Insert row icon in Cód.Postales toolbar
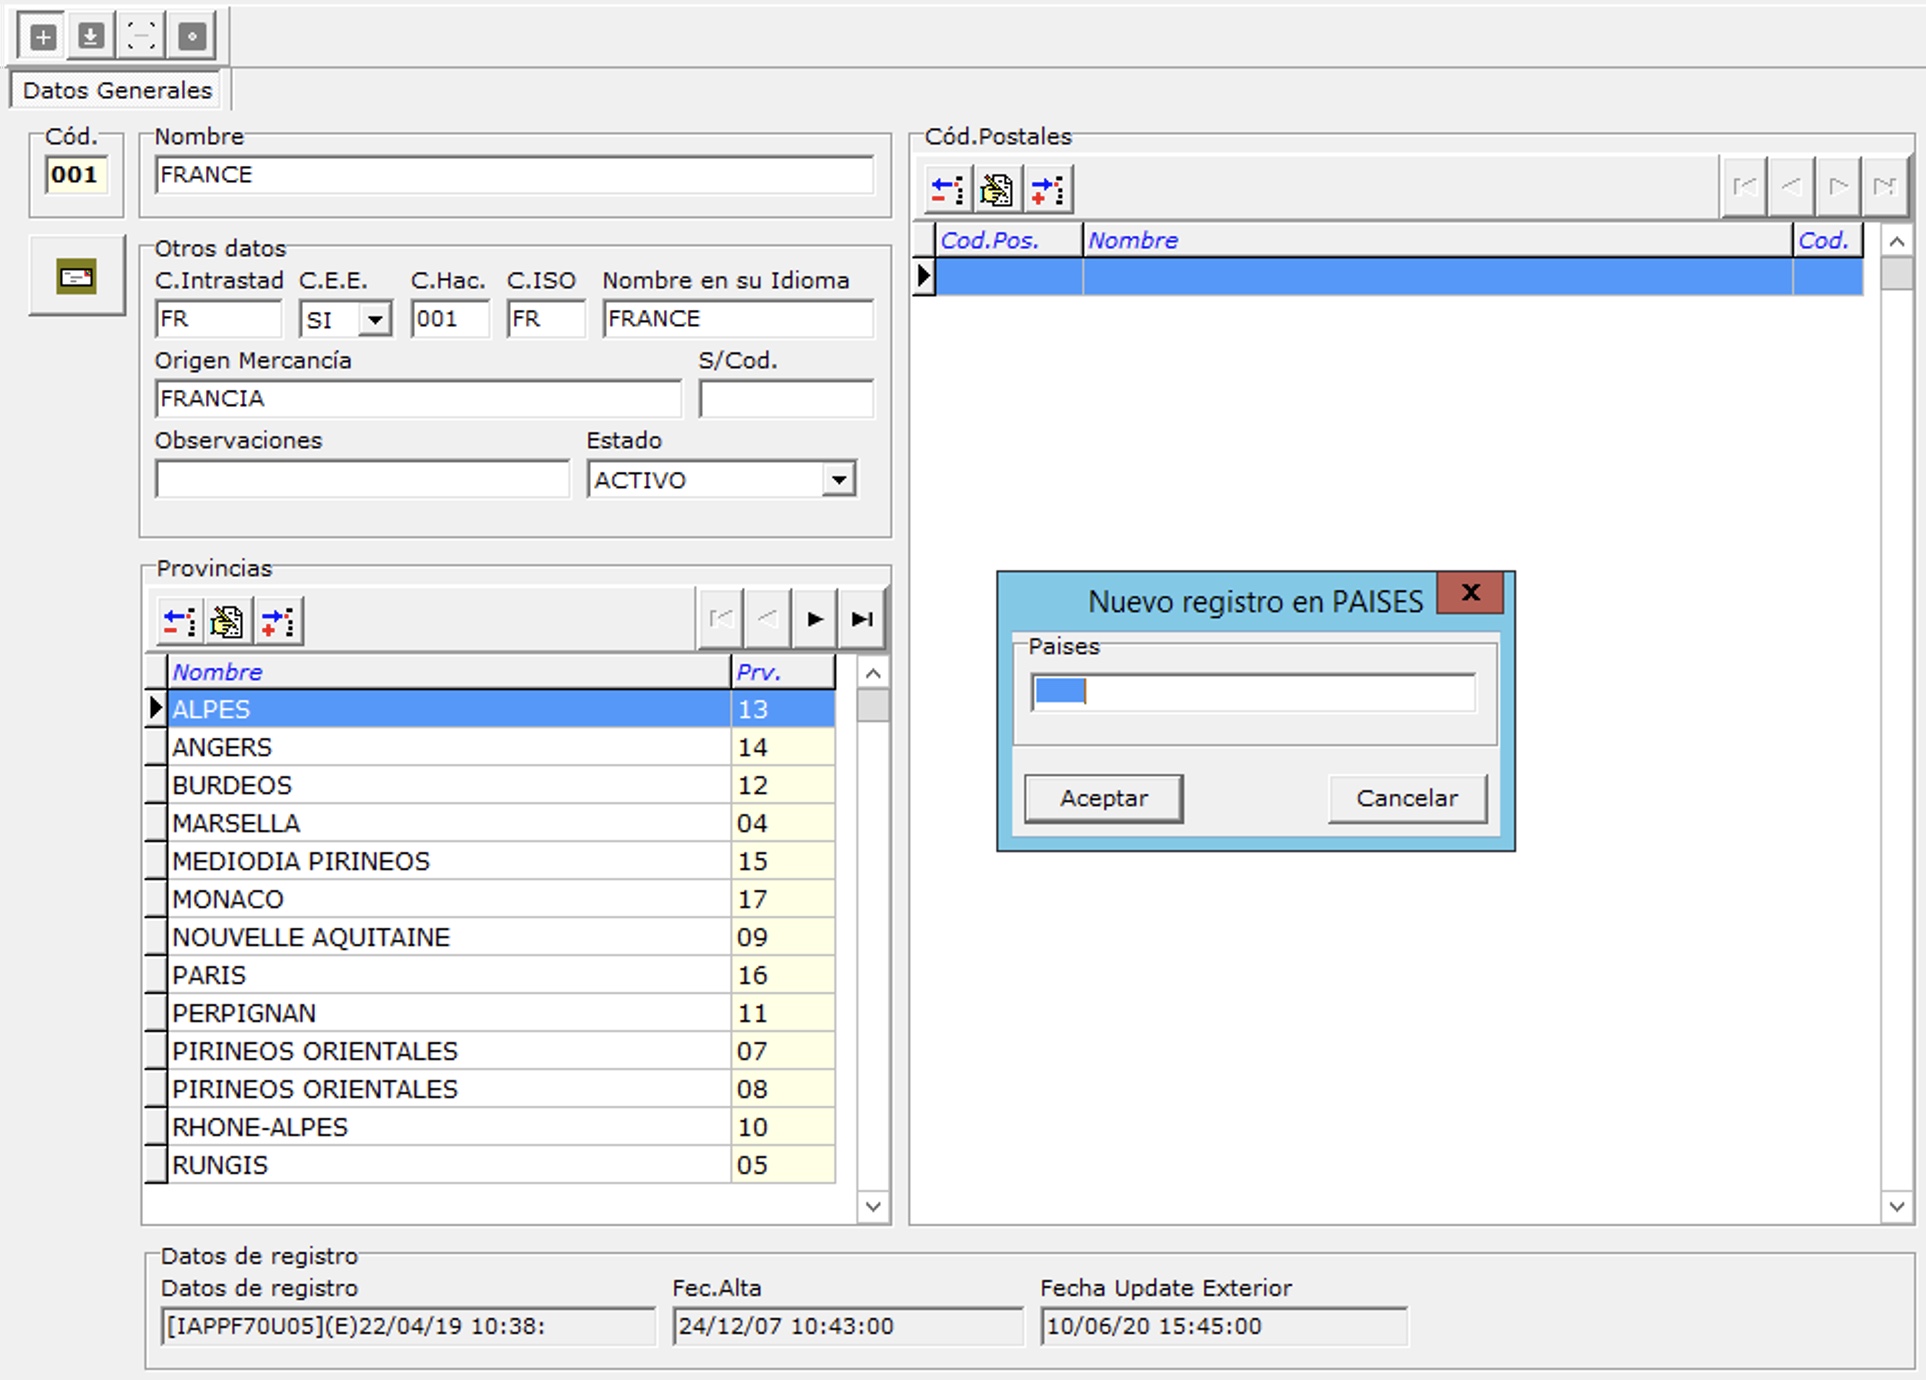 coord(1047,189)
